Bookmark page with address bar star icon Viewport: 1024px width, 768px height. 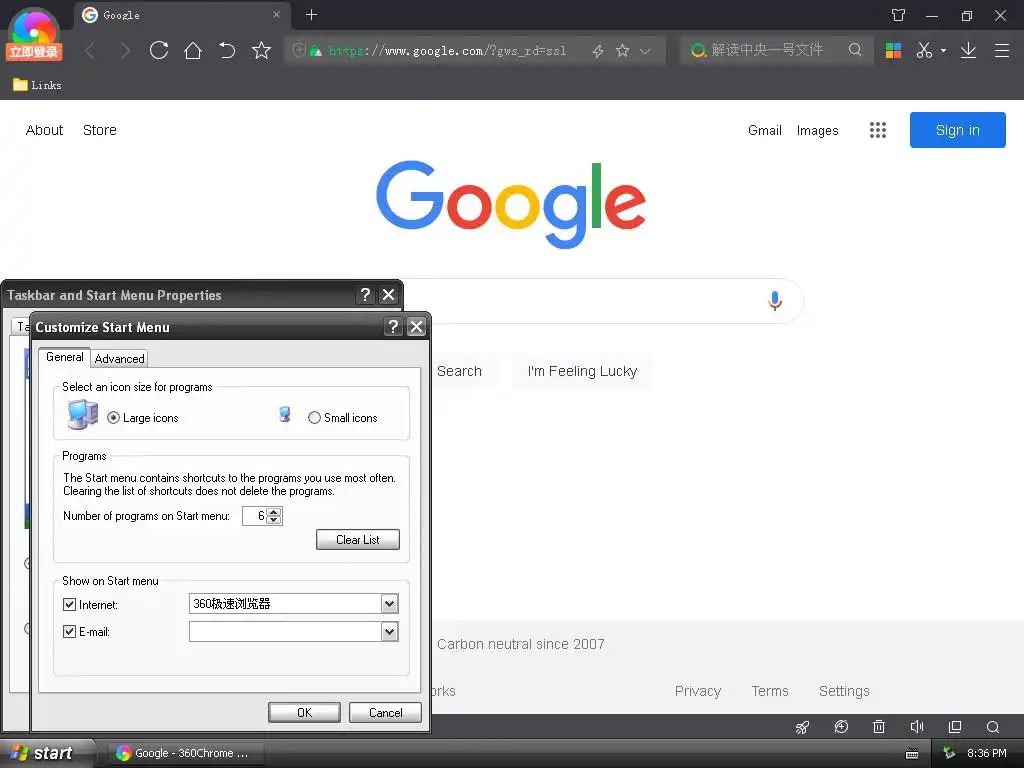622,50
